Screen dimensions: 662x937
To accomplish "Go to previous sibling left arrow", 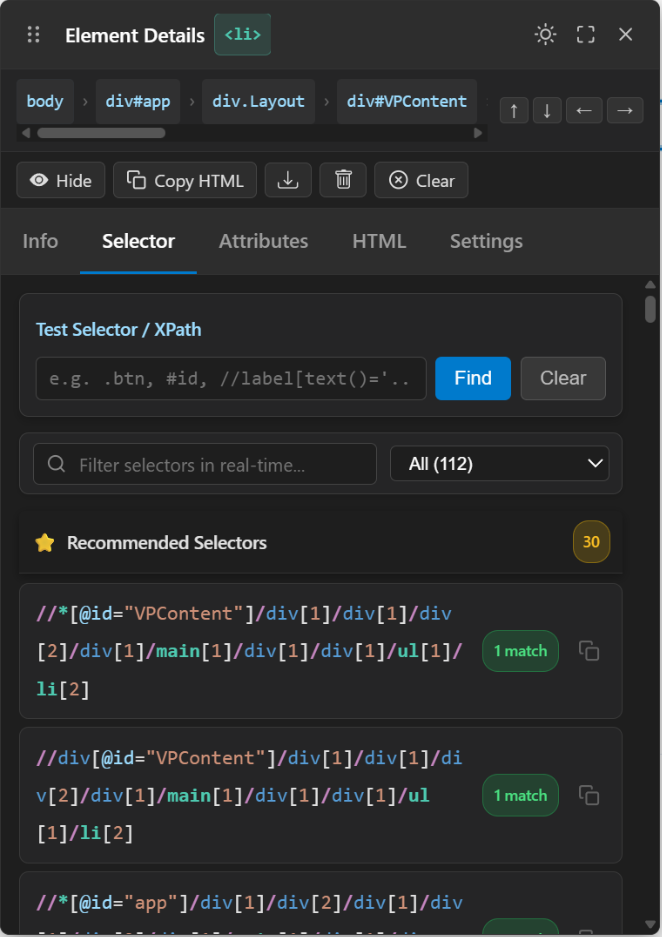I will (584, 111).
